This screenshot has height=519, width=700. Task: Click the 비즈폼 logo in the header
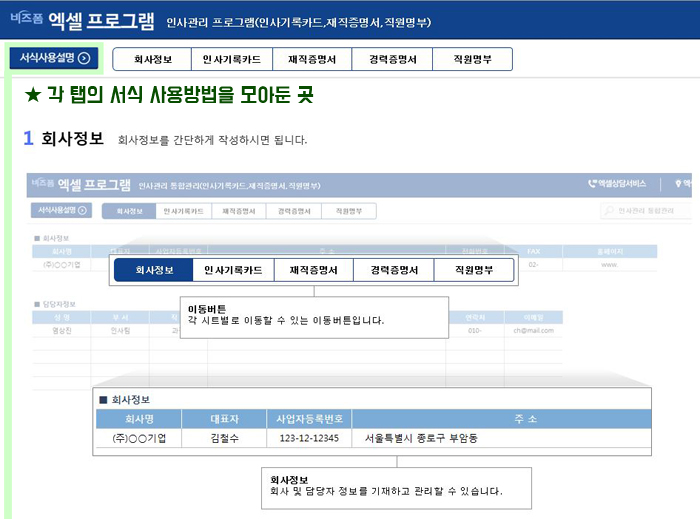[26, 18]
